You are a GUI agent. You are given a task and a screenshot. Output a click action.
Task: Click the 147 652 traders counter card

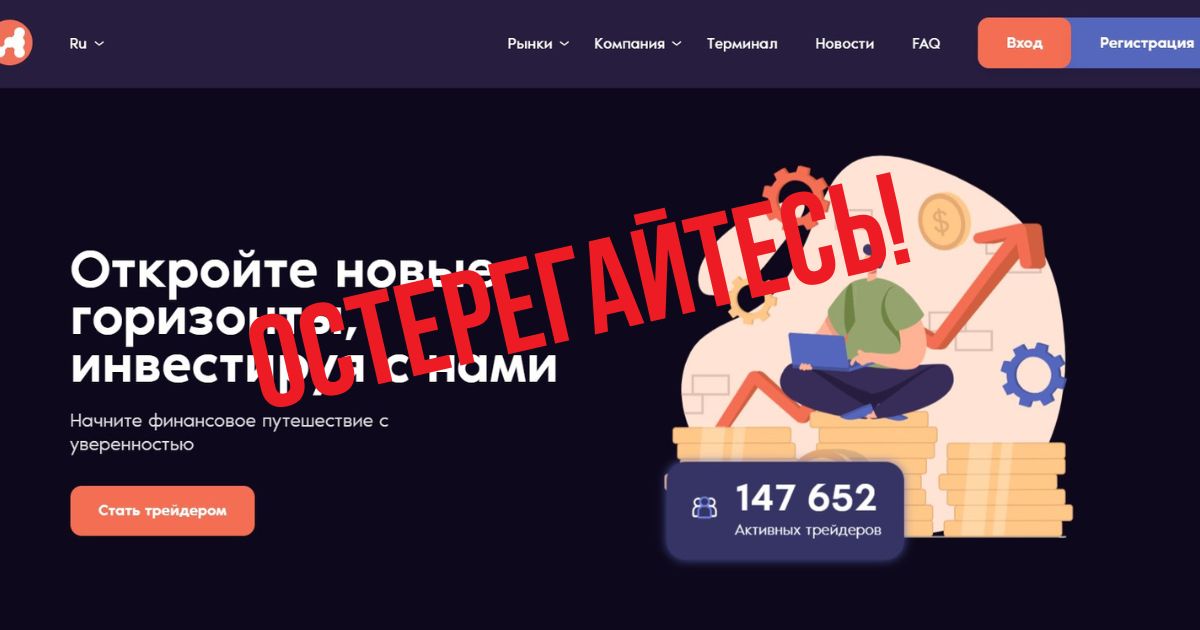point(785,510)
